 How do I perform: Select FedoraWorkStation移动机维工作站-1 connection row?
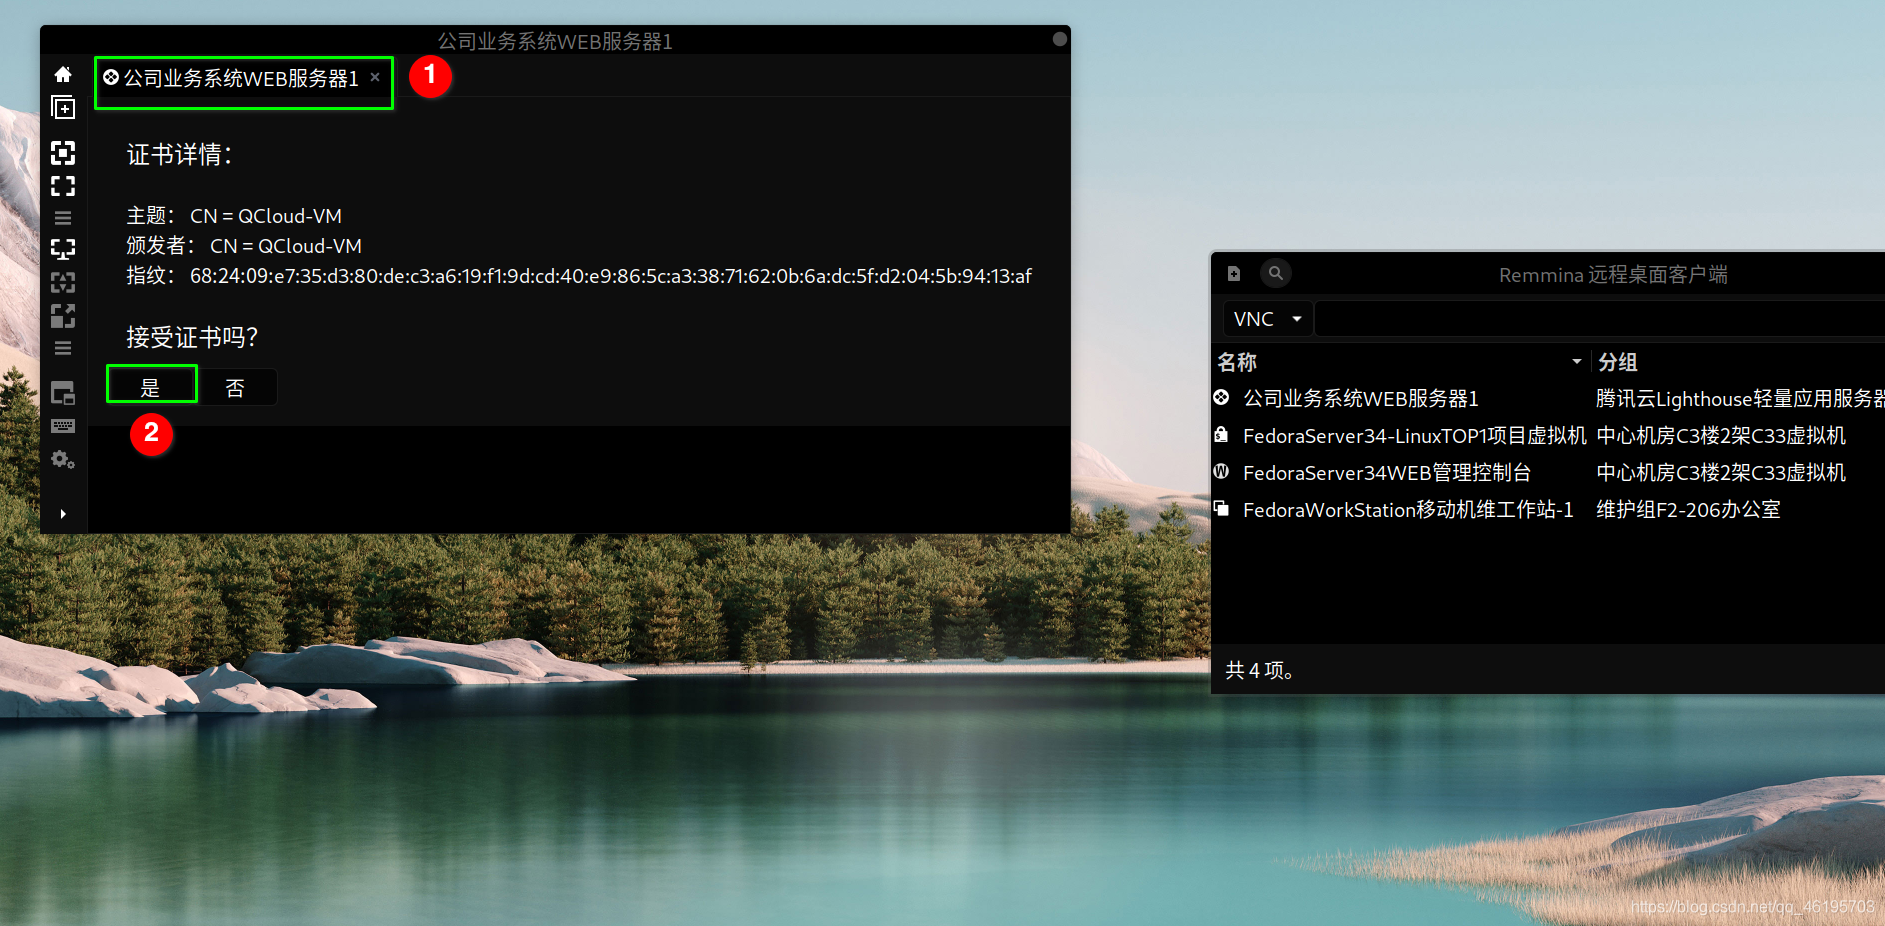click(x=1548, y=510)
